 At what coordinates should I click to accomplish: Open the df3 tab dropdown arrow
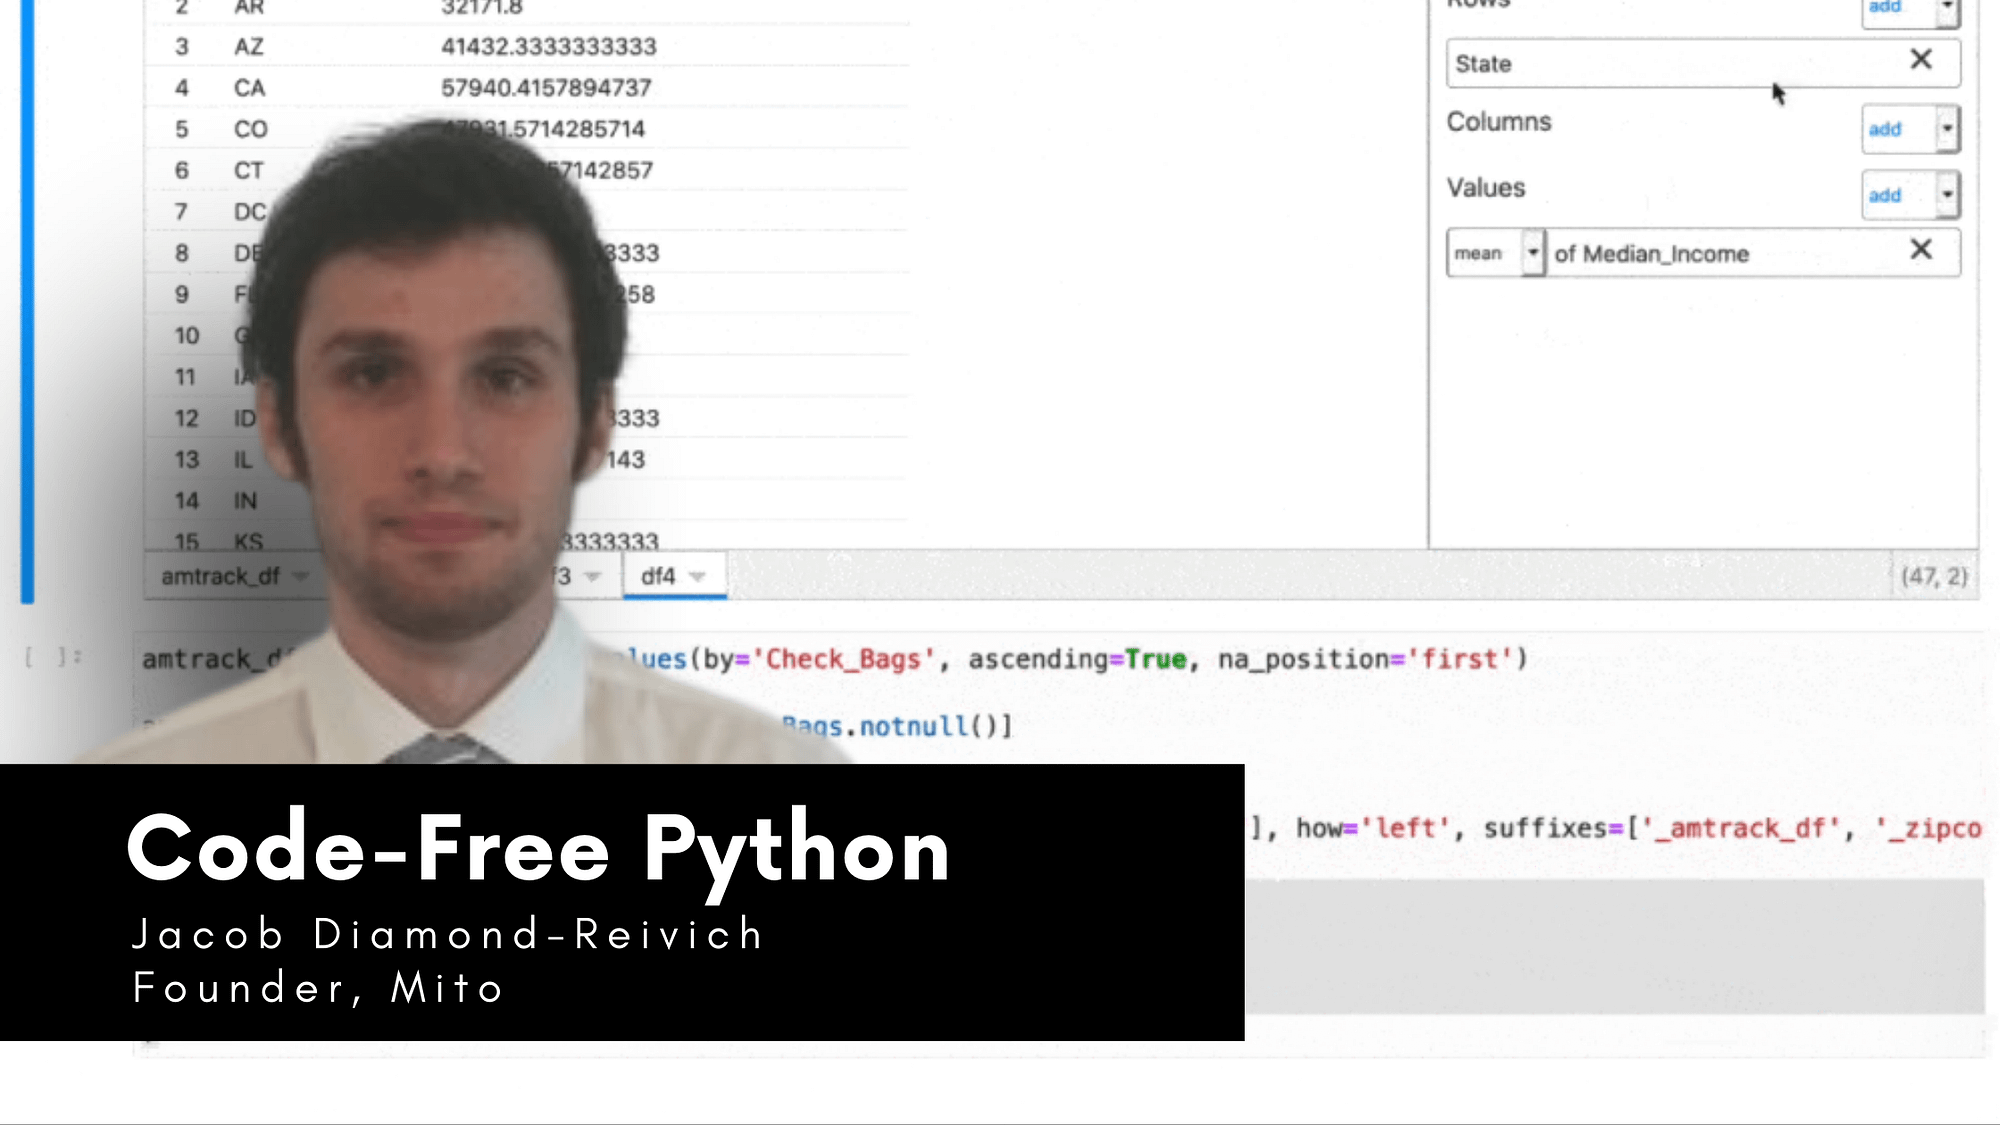point(592,577)
